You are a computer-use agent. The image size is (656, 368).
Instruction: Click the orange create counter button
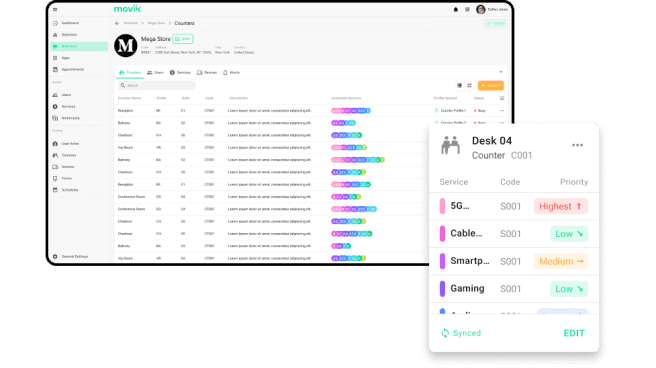click(x=491, y=85)
